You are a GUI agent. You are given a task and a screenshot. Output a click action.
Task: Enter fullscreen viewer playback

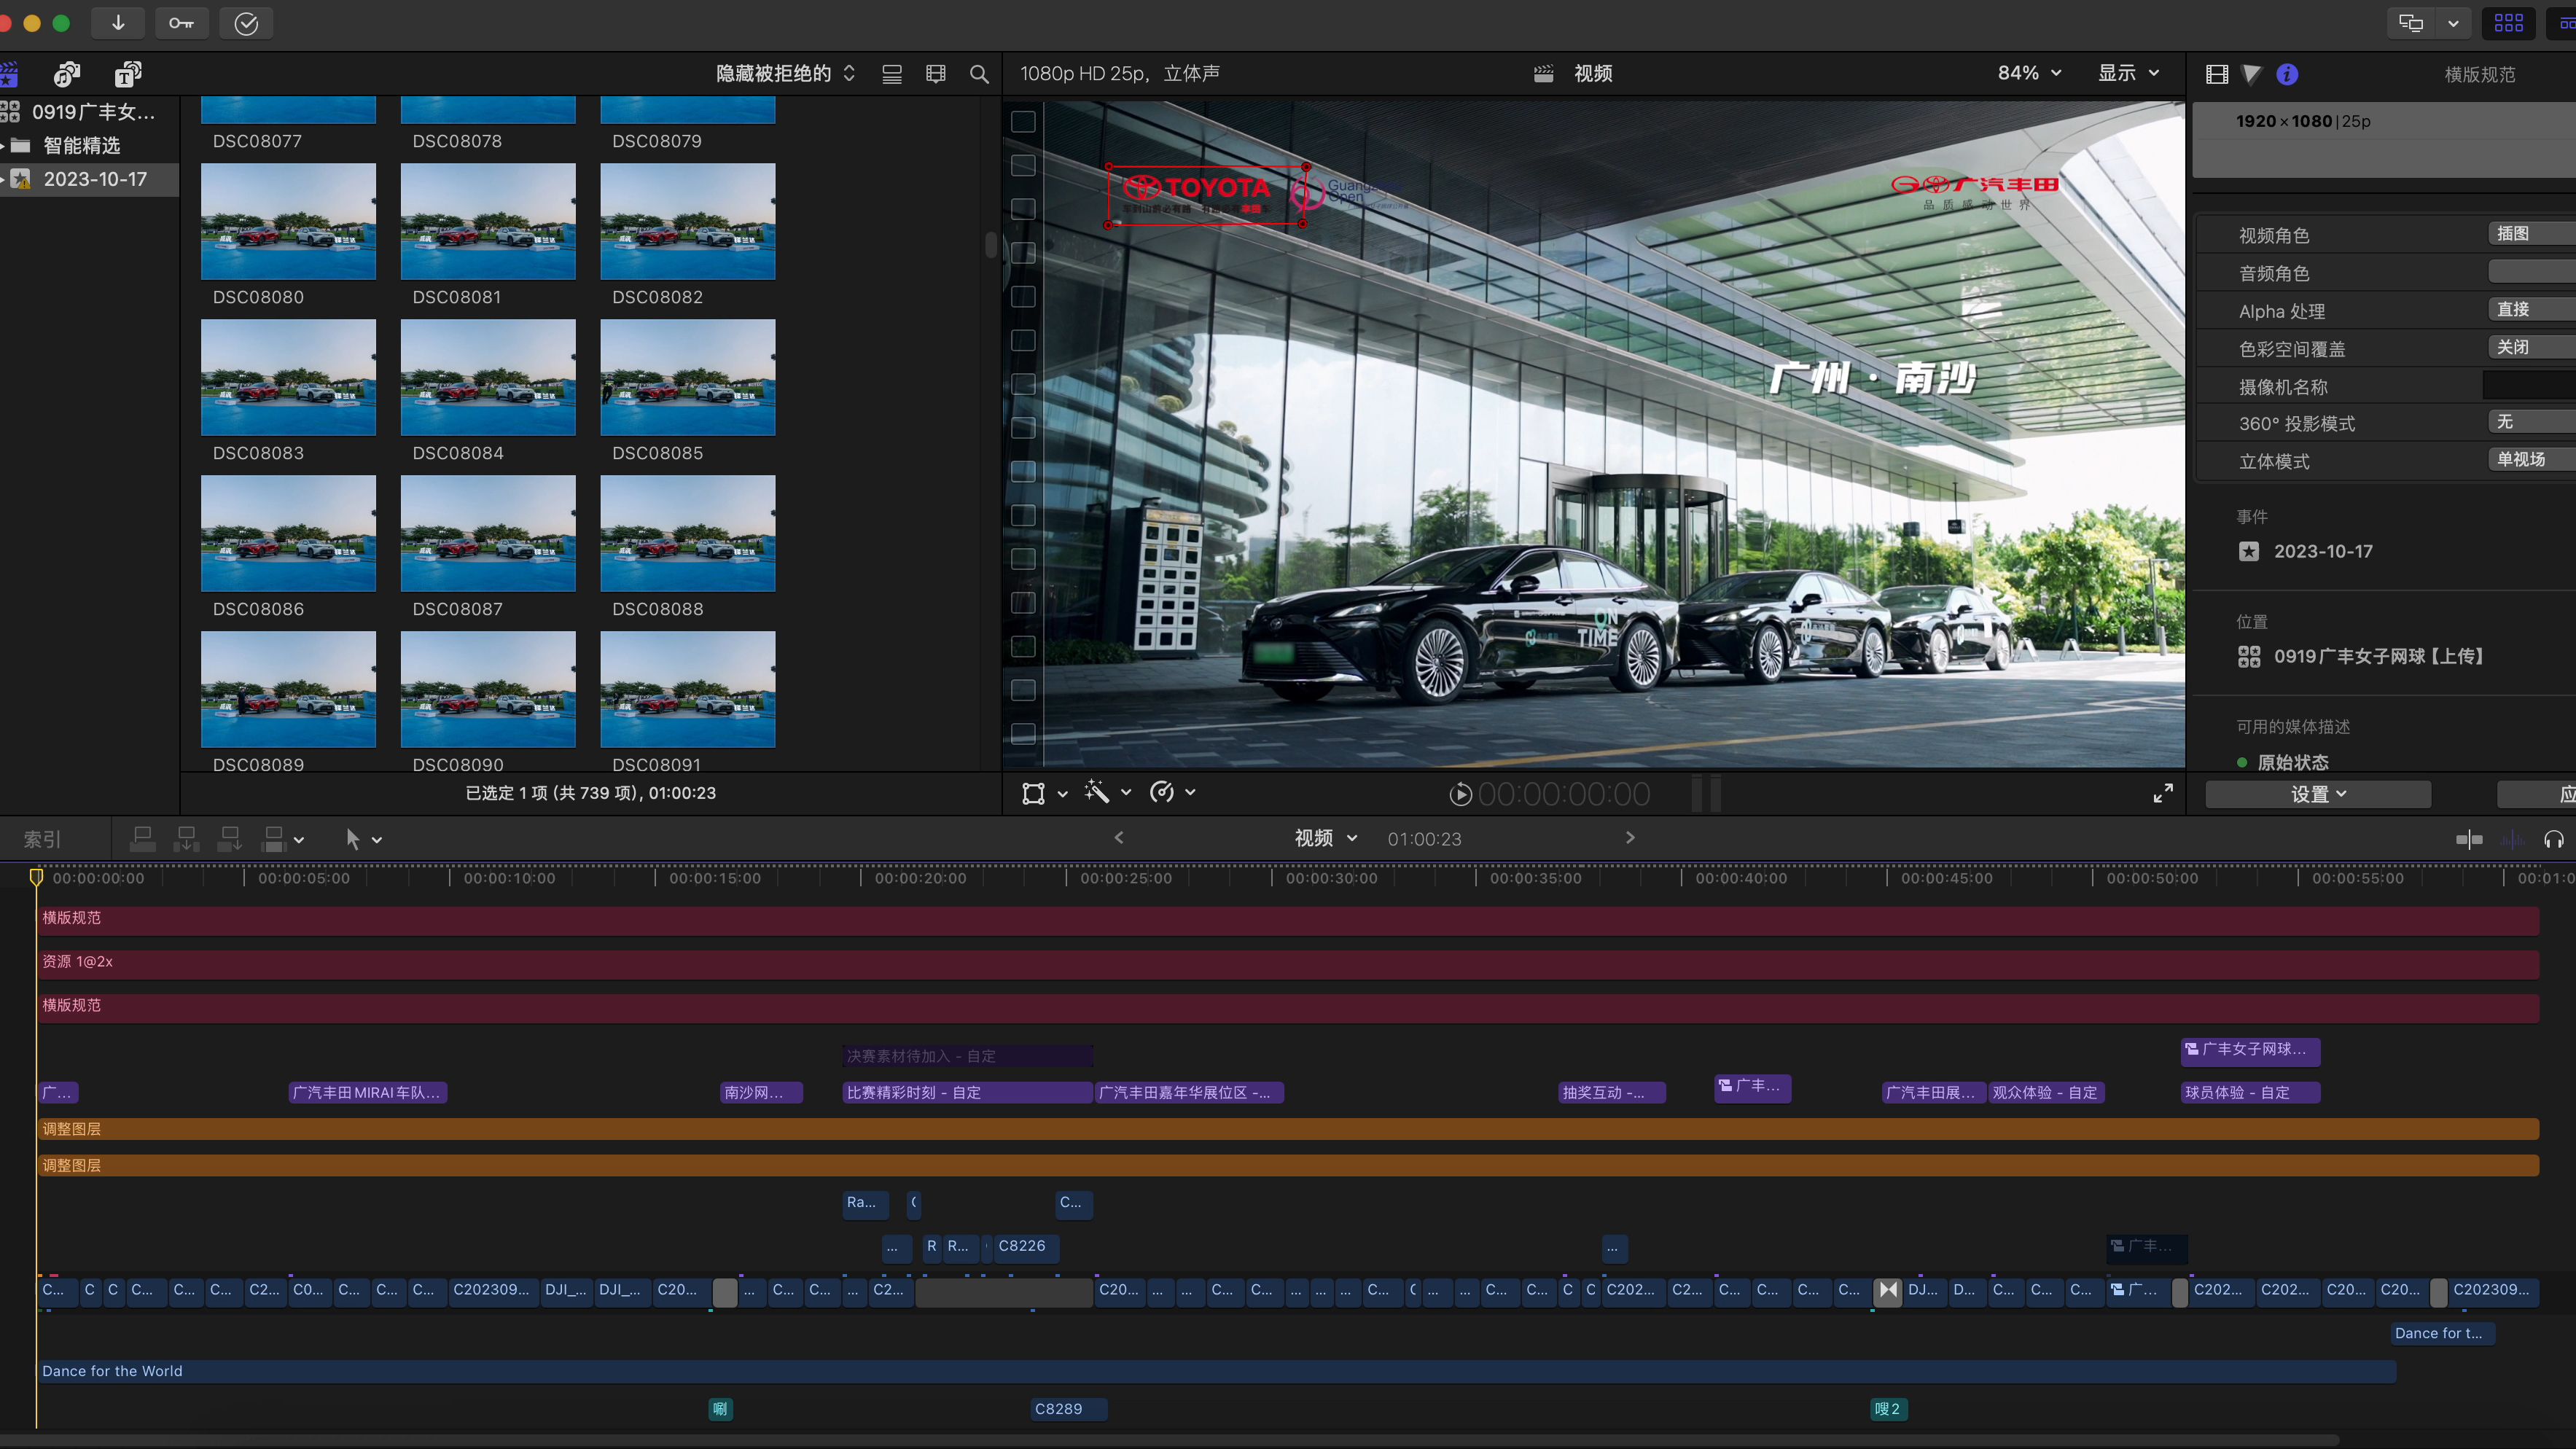click(2162, 793)
